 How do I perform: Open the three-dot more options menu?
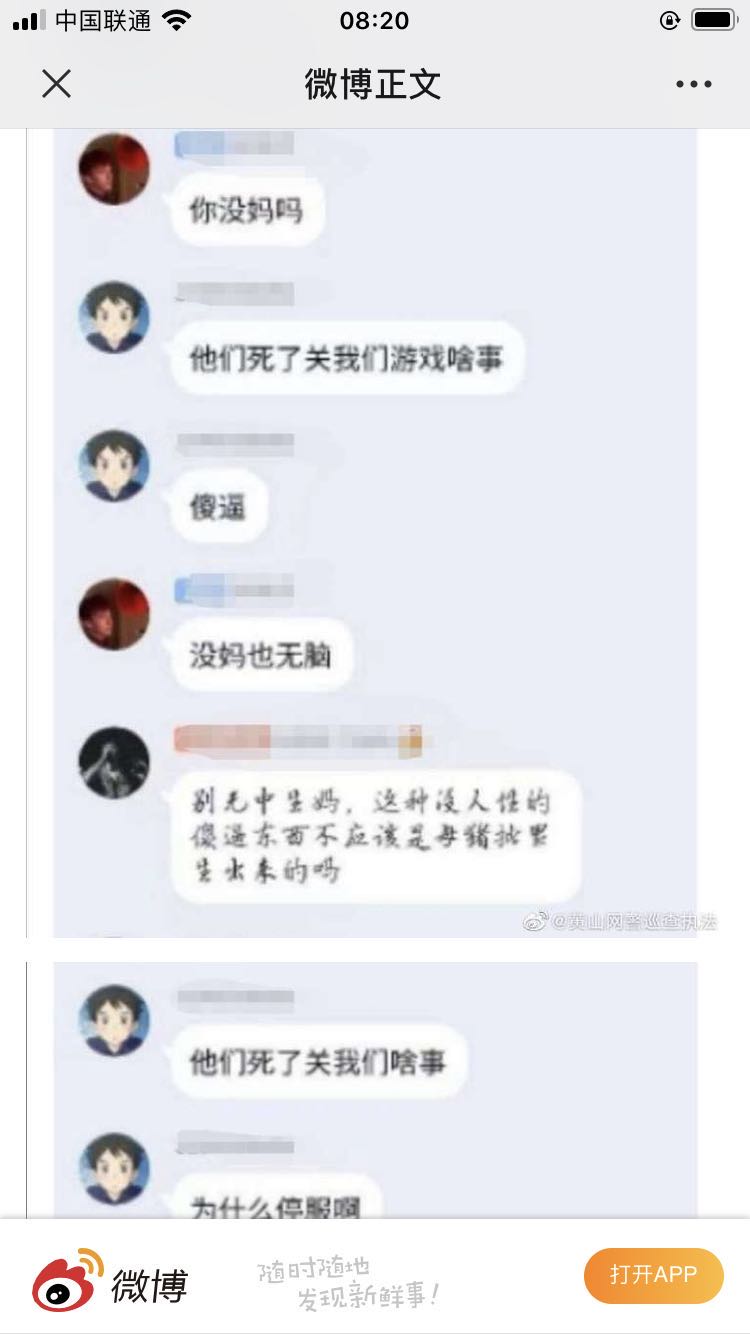(x=693, y=84)
